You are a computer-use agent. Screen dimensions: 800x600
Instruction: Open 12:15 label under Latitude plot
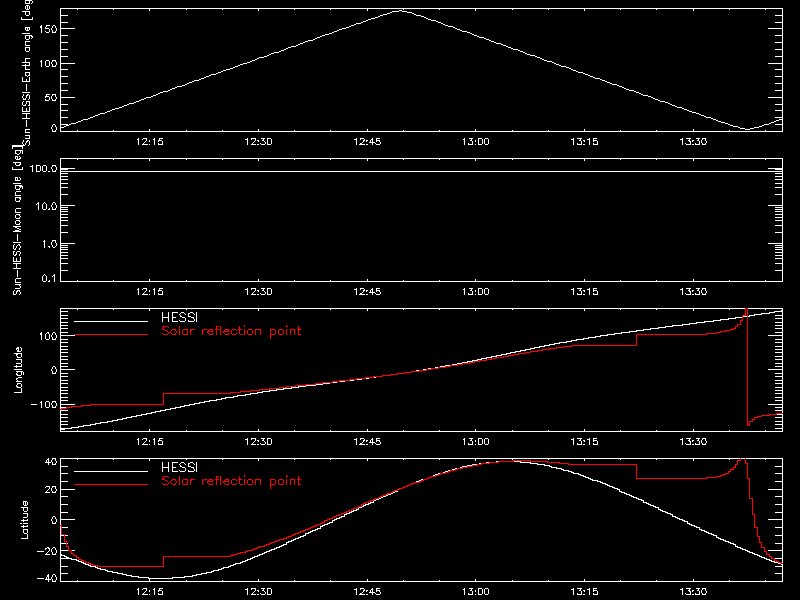click(149, 591)
